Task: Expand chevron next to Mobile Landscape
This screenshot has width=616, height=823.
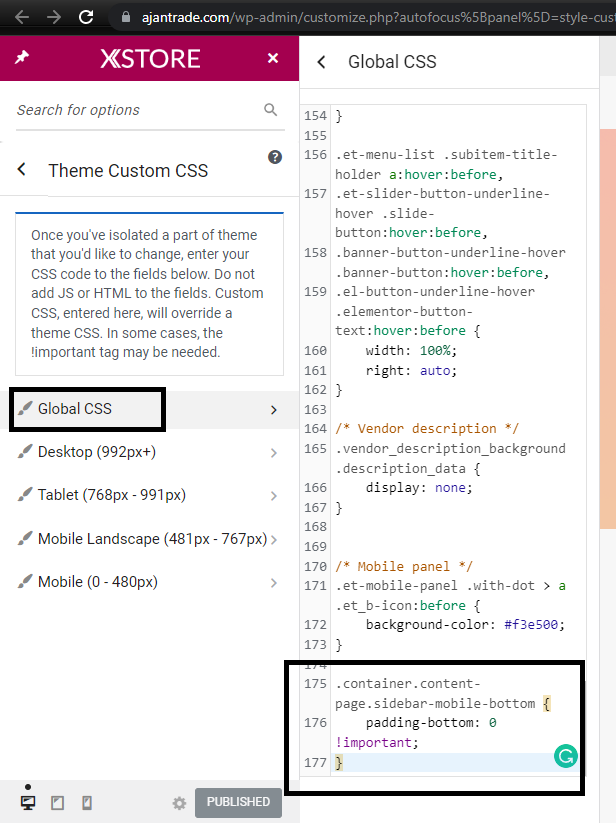Action: click(273, 540)
